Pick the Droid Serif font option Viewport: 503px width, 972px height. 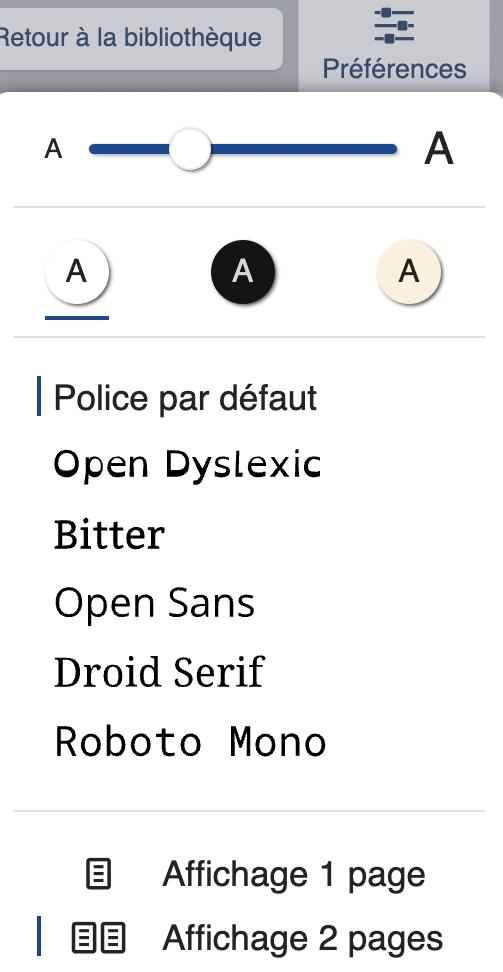point(159,672)
